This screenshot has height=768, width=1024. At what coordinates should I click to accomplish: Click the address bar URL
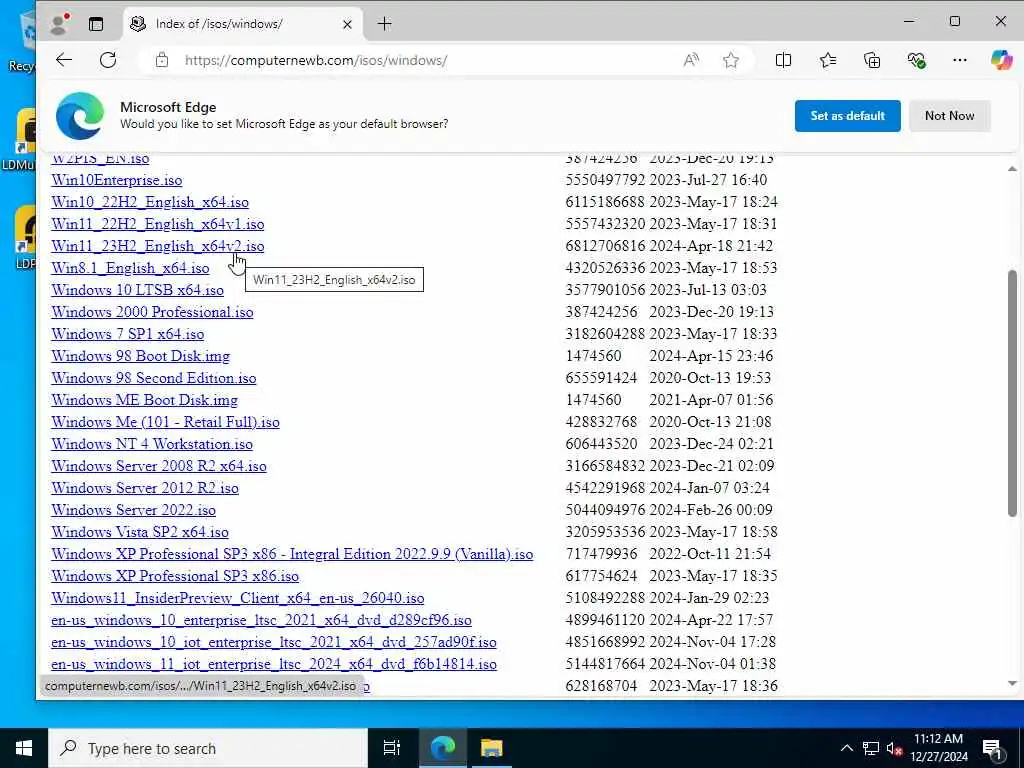click(x=316, y=60)
